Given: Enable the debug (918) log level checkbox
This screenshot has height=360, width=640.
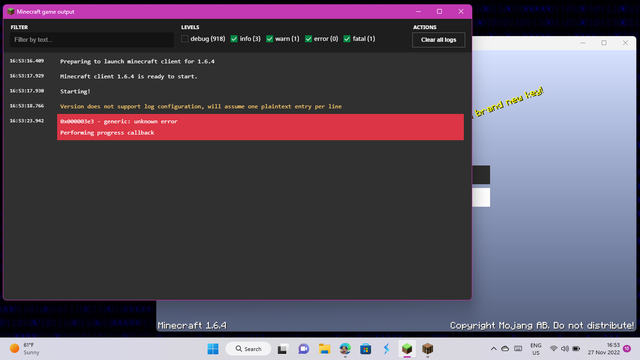Looking at the screenshot, I should click(185, 39).
